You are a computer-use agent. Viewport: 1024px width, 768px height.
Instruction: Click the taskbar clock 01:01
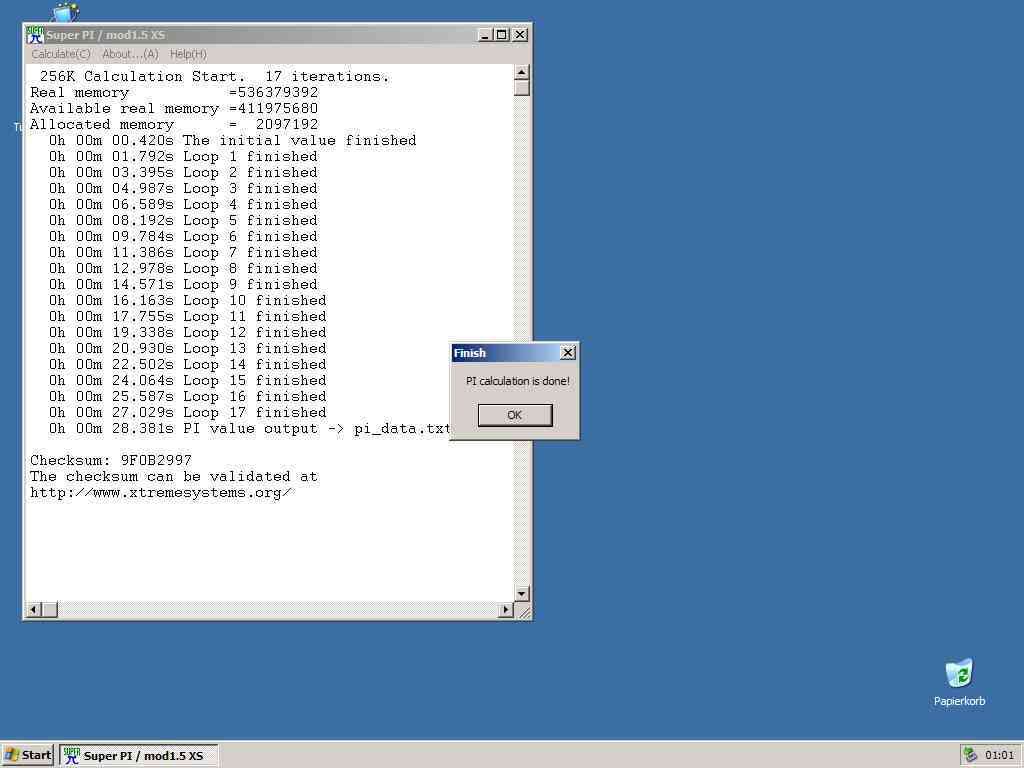pos(999,755)
